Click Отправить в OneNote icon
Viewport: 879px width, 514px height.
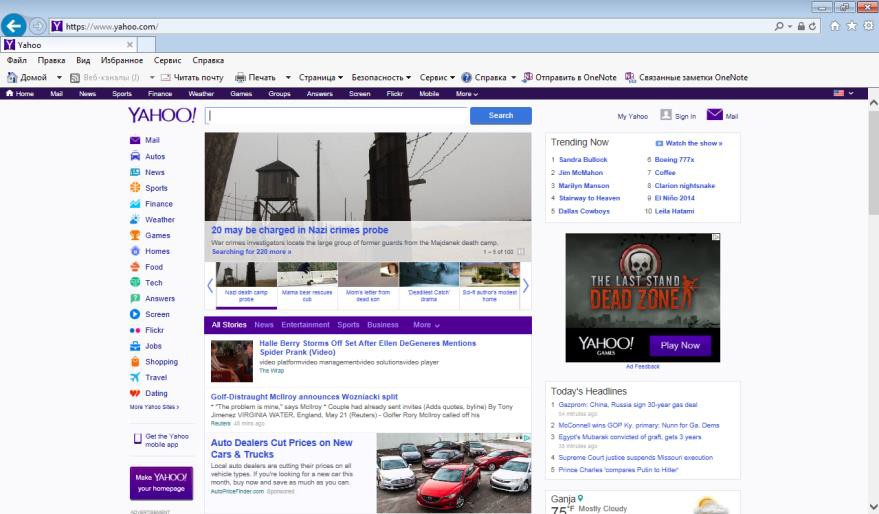[x=528, y=77]
